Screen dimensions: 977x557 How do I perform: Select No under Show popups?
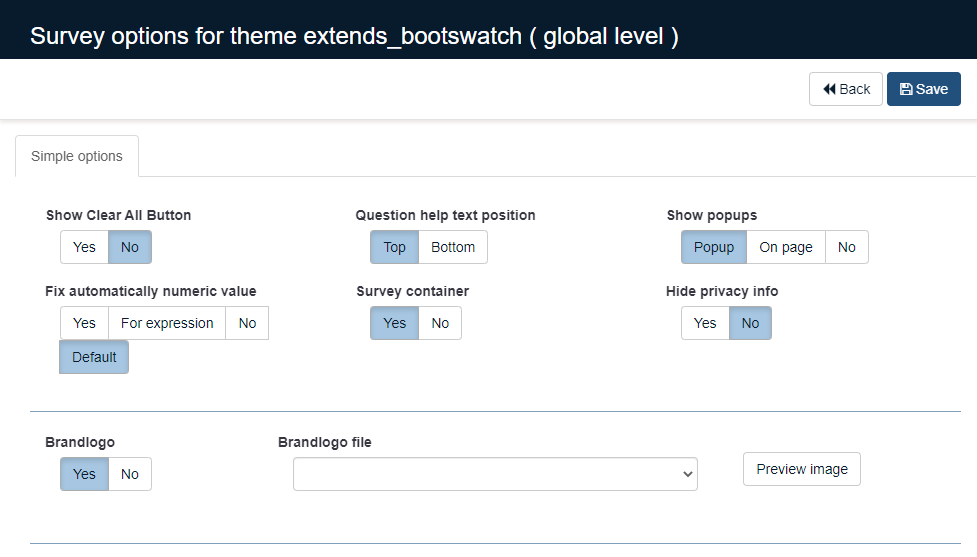pos(846,247)
